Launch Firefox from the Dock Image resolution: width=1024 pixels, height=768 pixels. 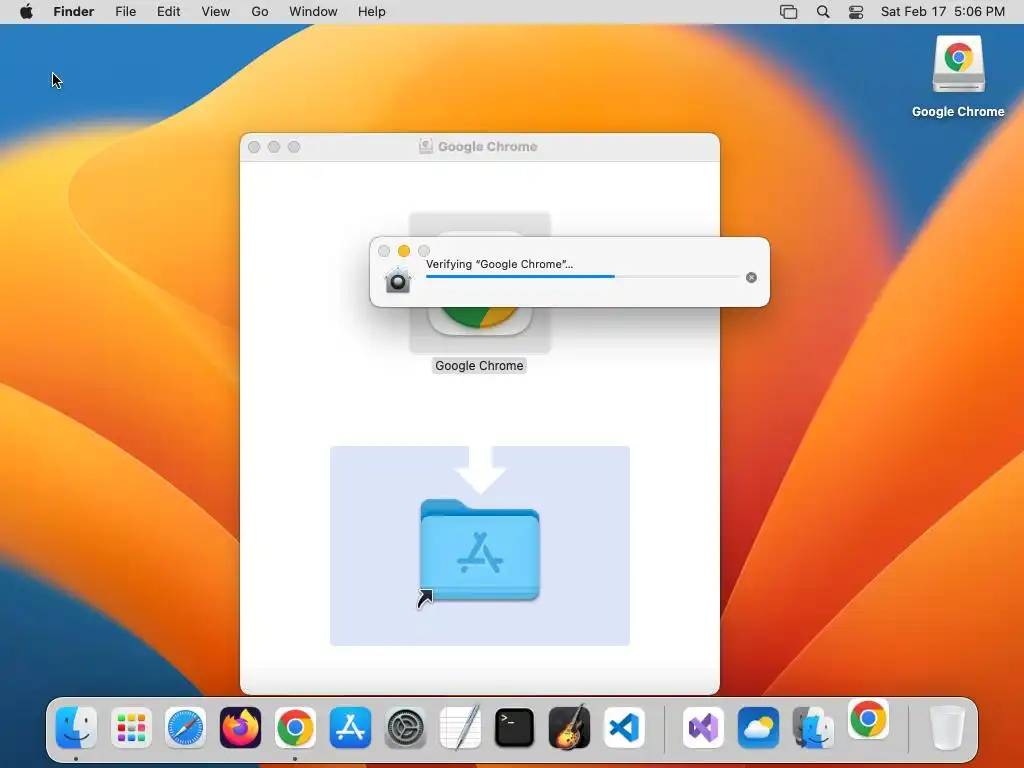(x=240, y=727)
